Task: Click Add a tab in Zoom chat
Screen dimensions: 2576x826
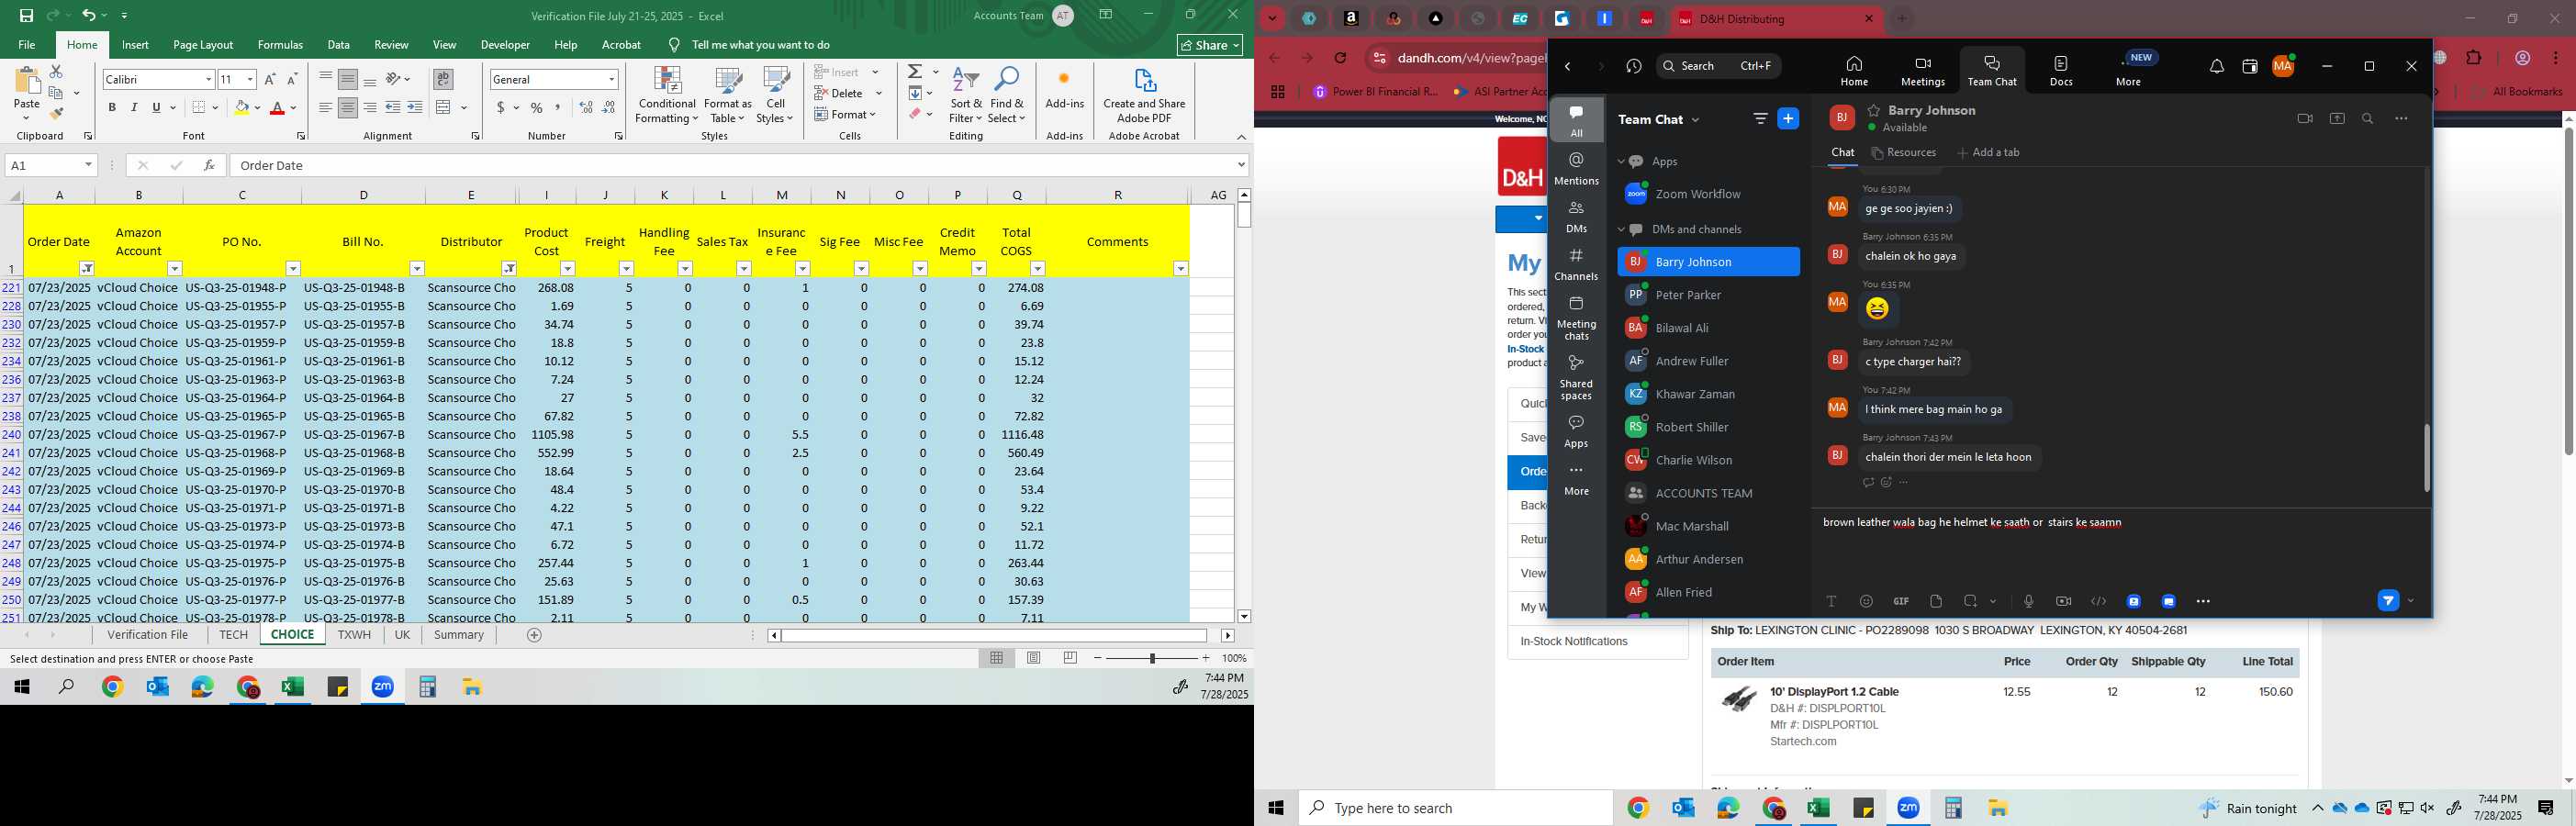Action: (1988, 153)
